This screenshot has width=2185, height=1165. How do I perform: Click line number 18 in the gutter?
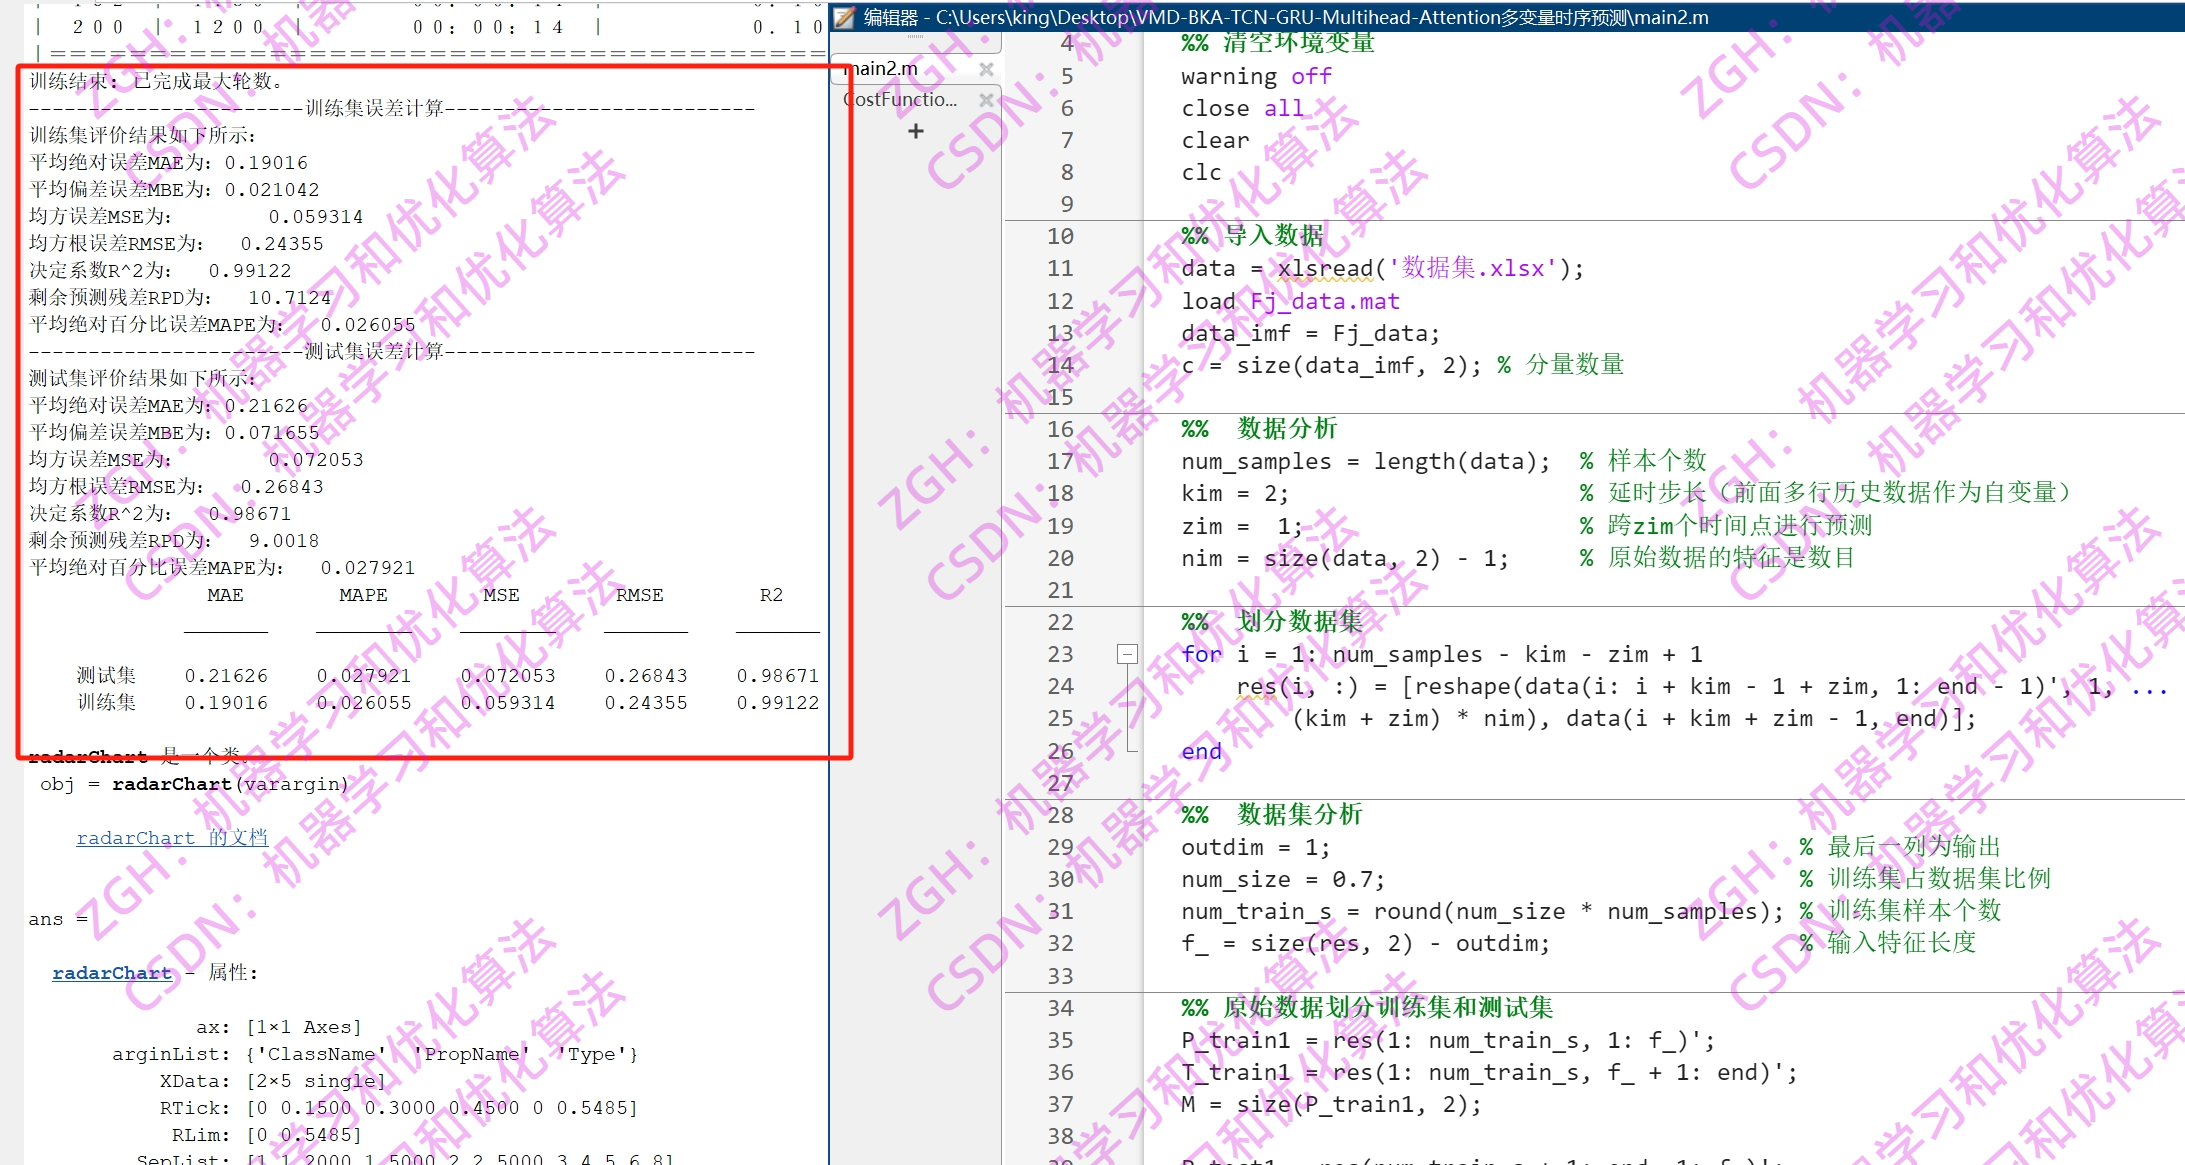click(1060, 493)
